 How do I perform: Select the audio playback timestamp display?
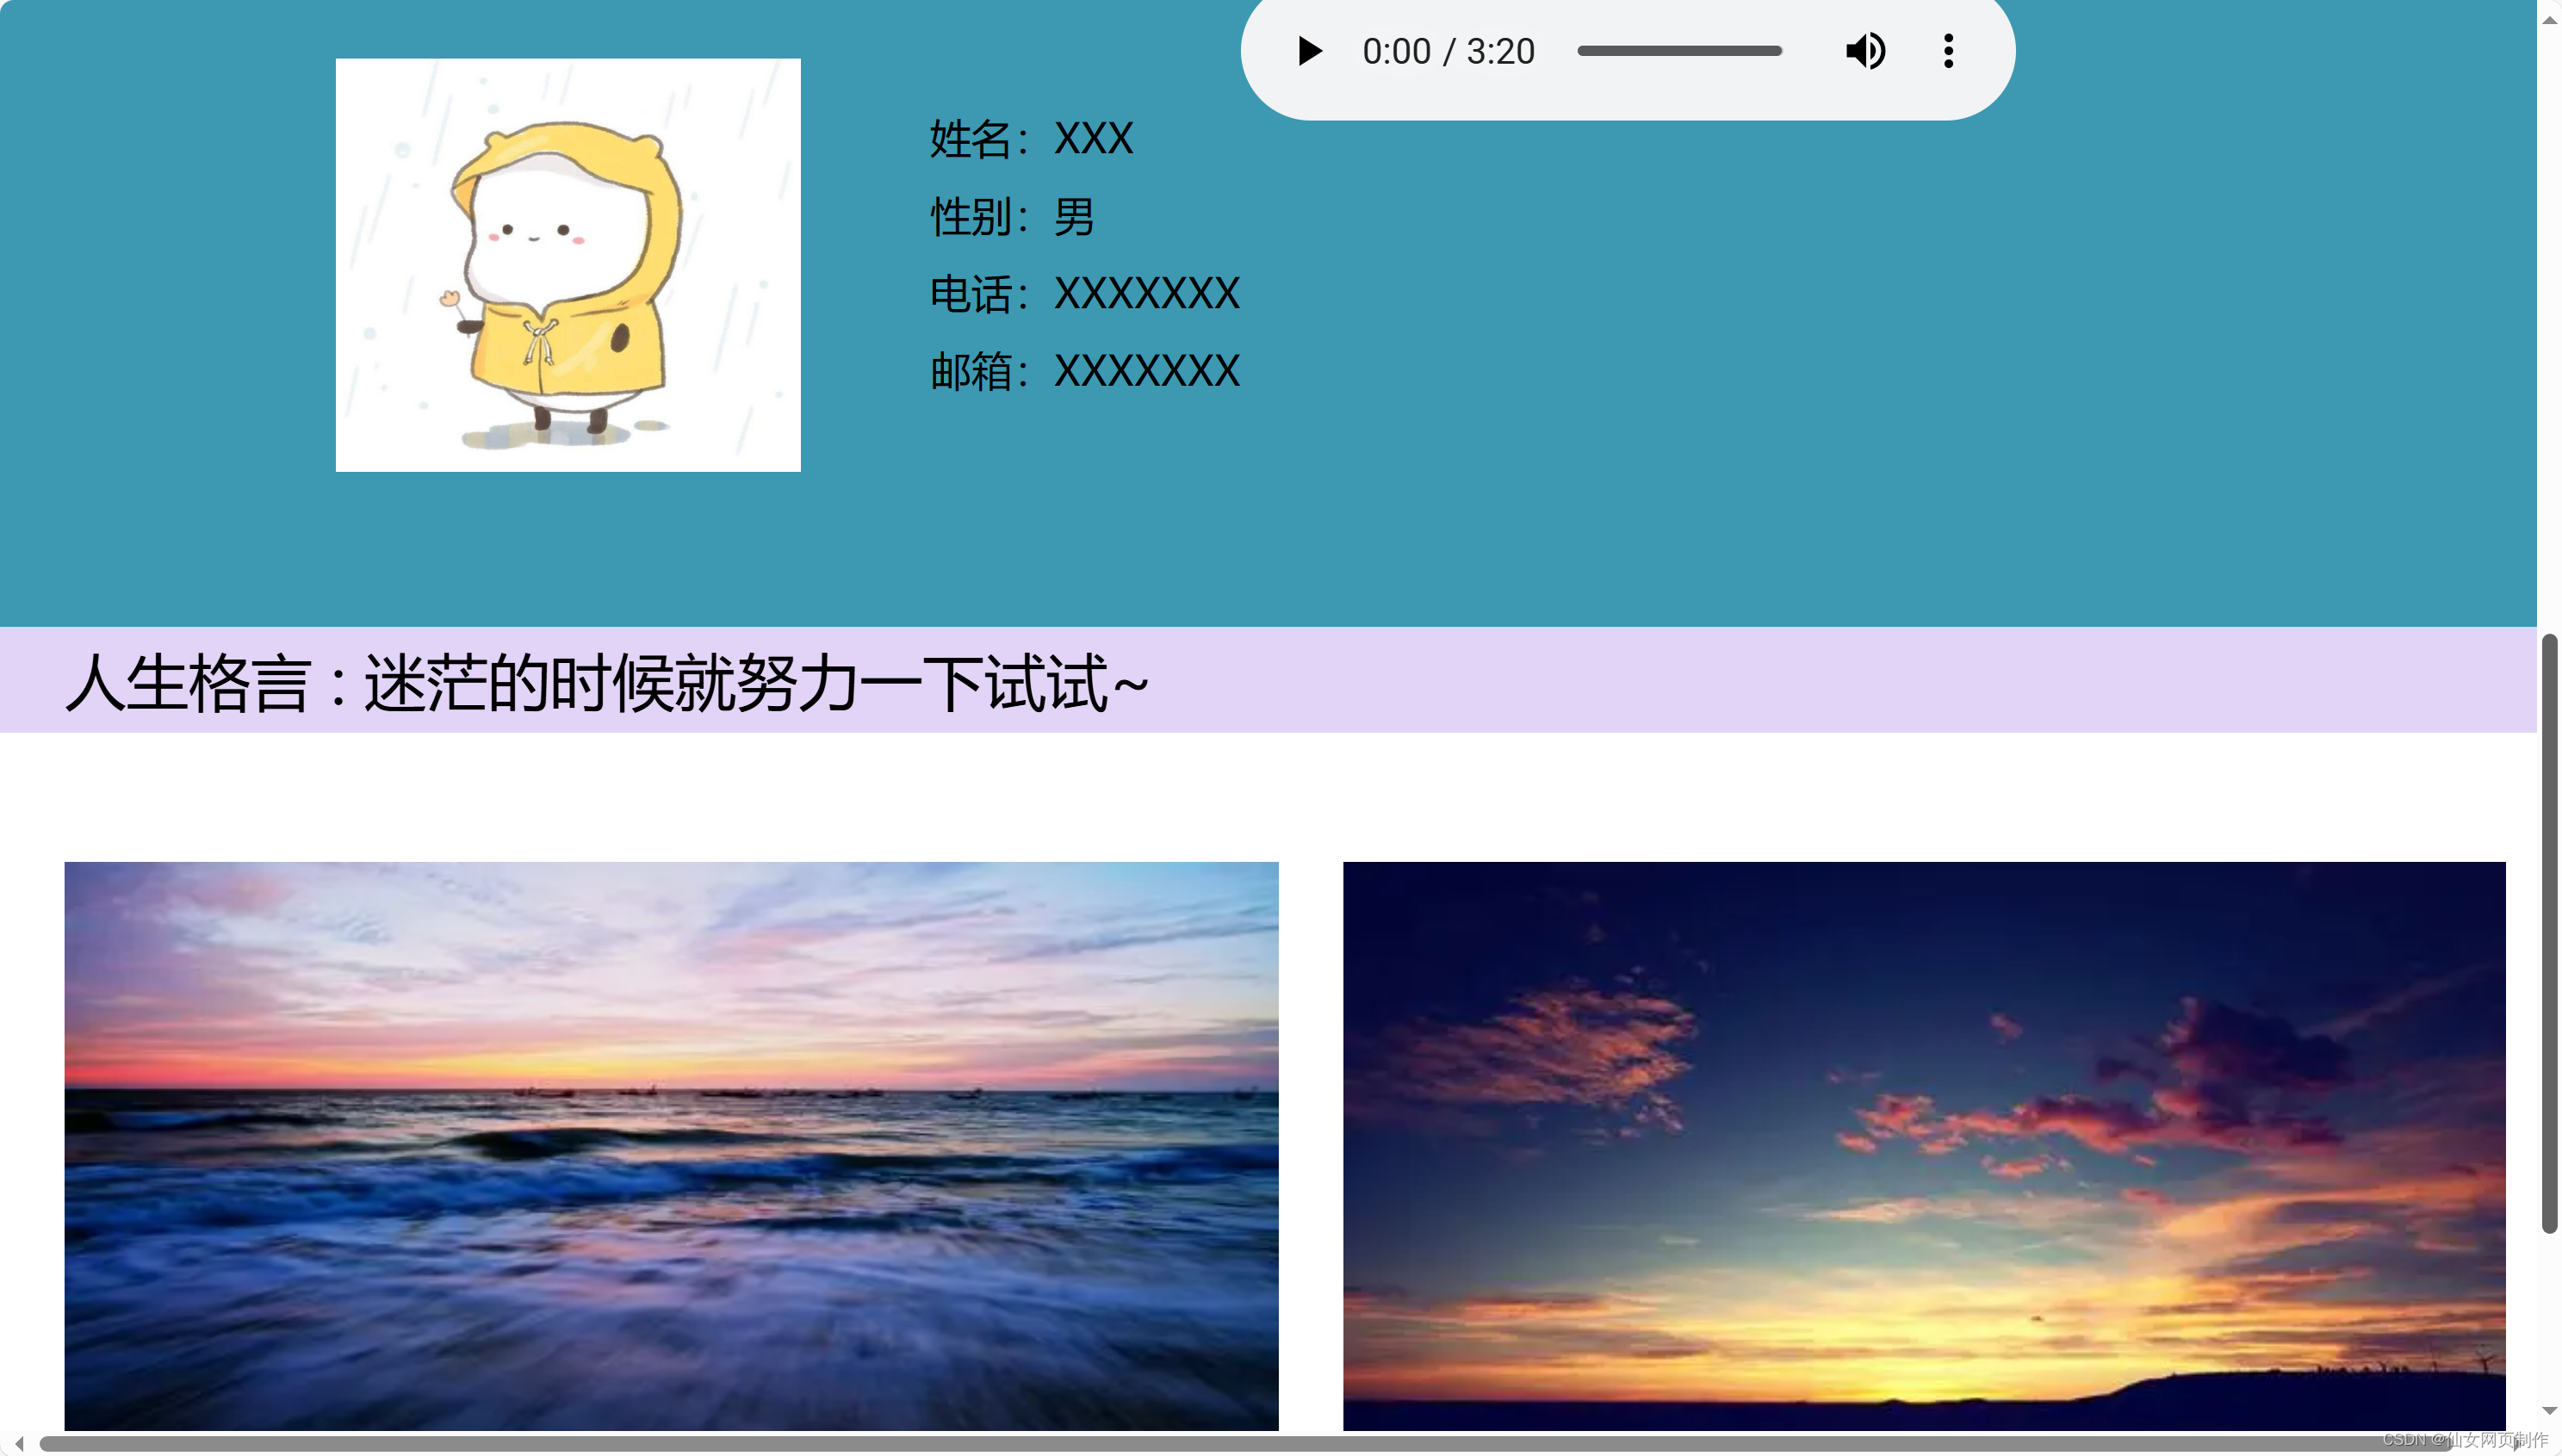(x=1447, y=51)
